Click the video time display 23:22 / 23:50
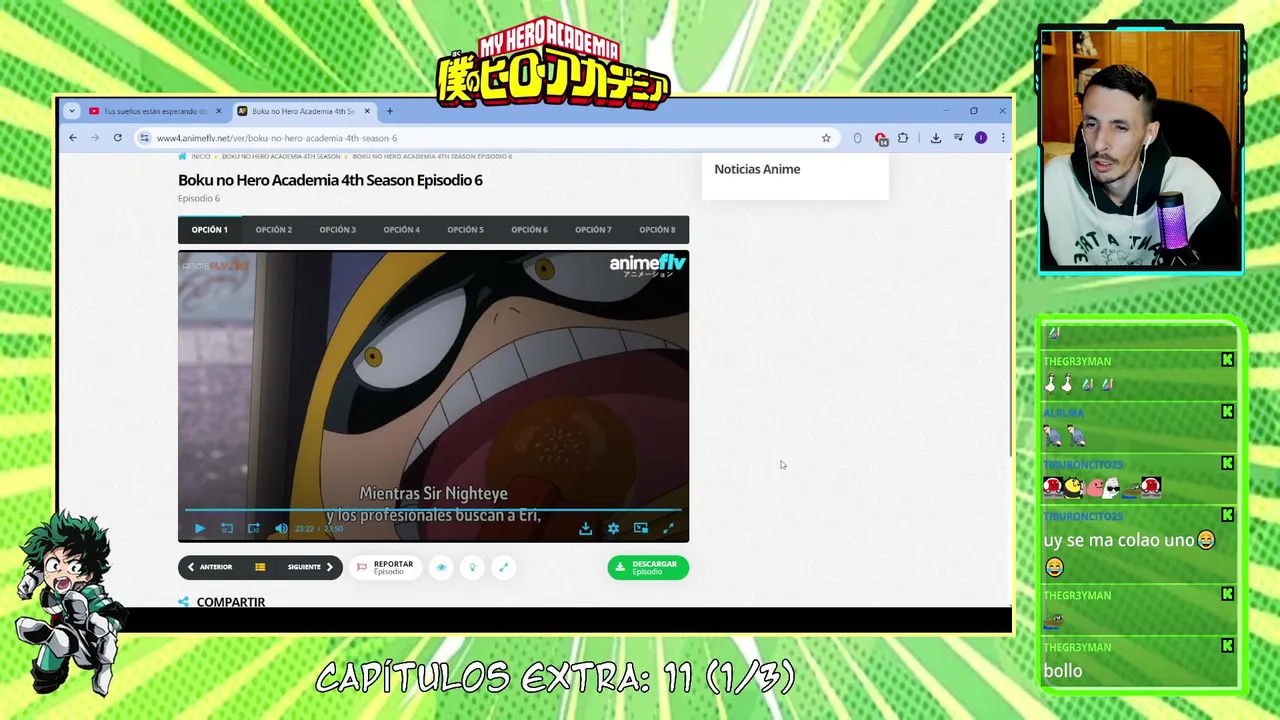Screen dimensions: 1280x720 tap(319, 528)
